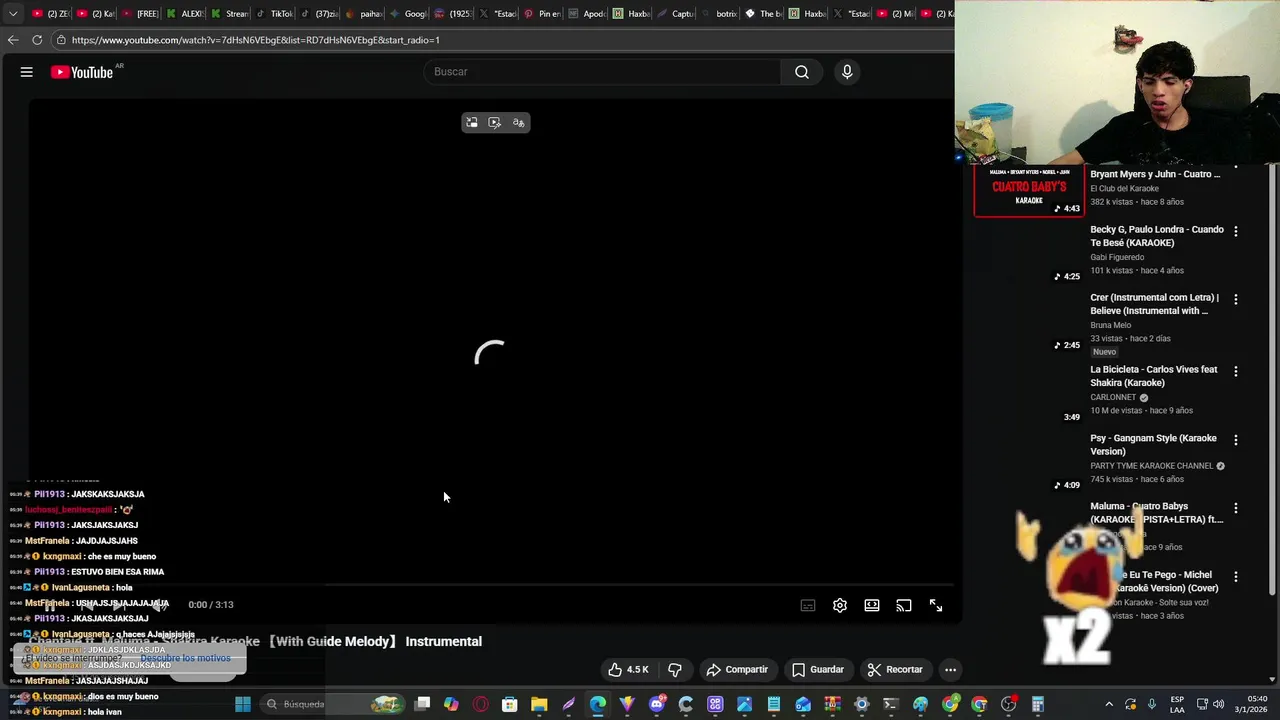Open volume control in the system tray

coord(1219,704)
